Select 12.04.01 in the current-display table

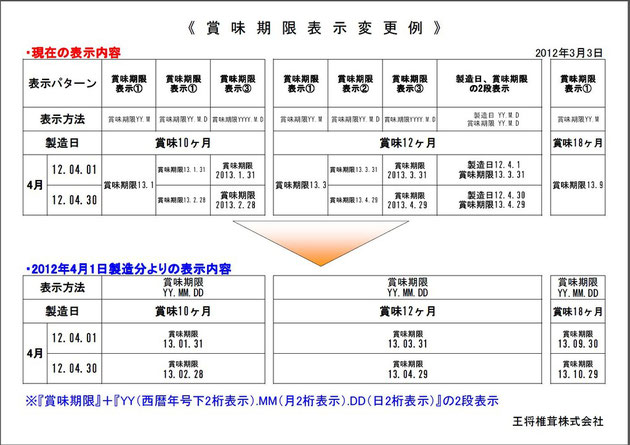pos(74,170)
